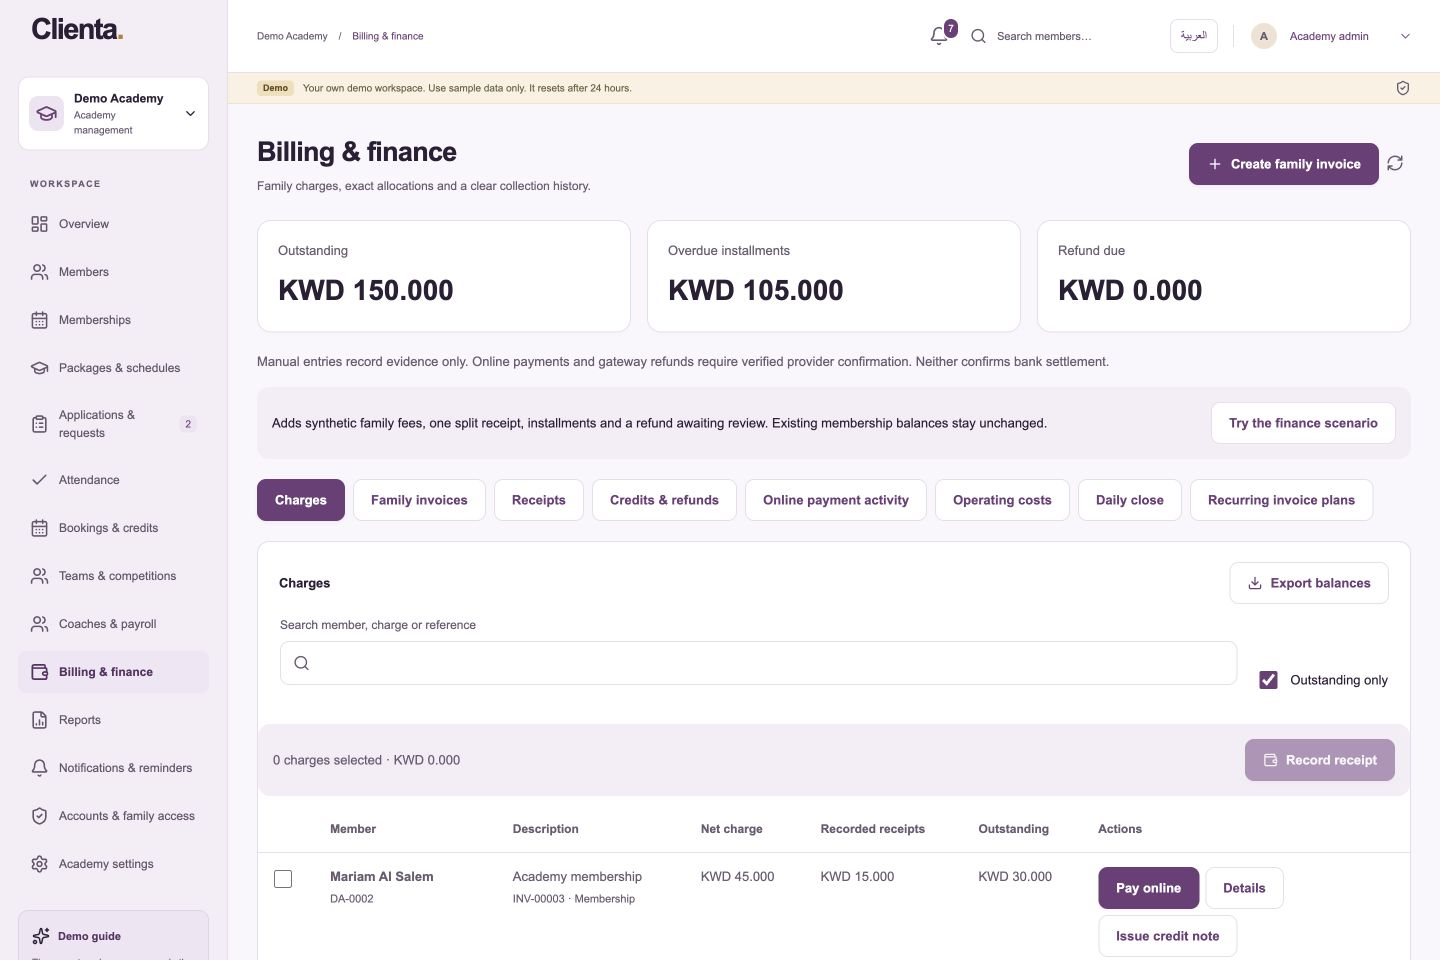Open the Operating costs tab
This screenshot has width=1440, height=960.
click(1002, 500)
